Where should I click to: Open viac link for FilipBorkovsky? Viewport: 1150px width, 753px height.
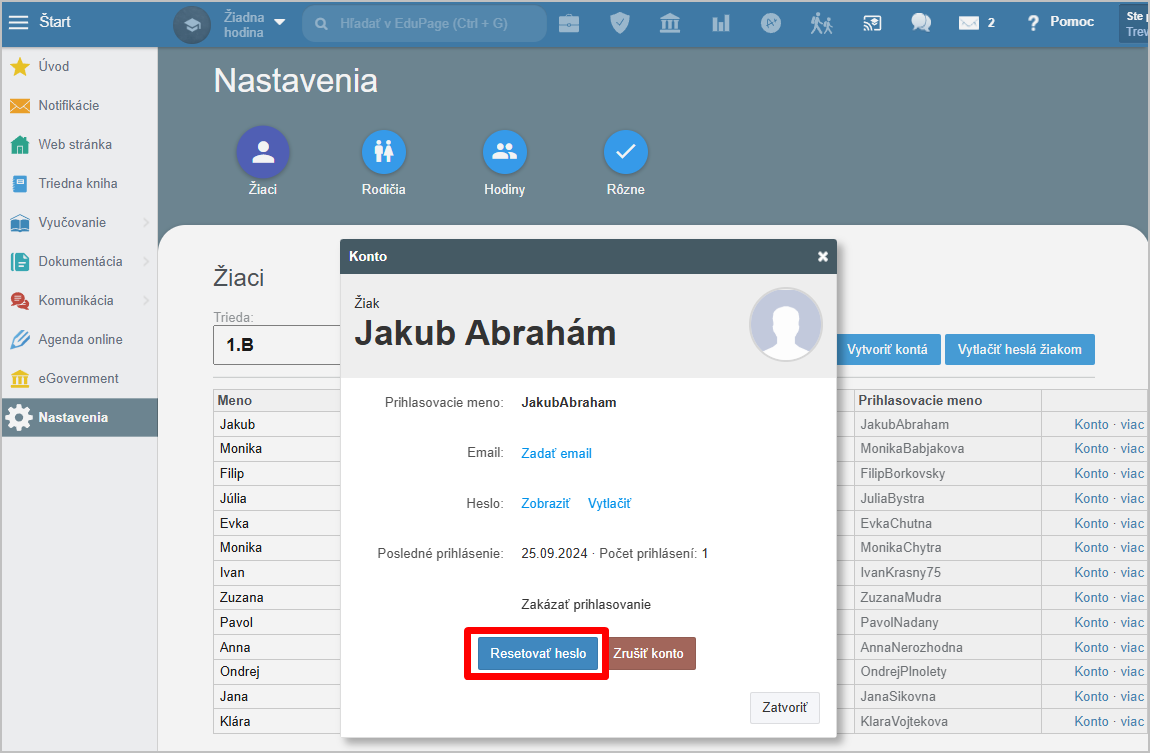pyautogui.click(x=1132, y=474)
